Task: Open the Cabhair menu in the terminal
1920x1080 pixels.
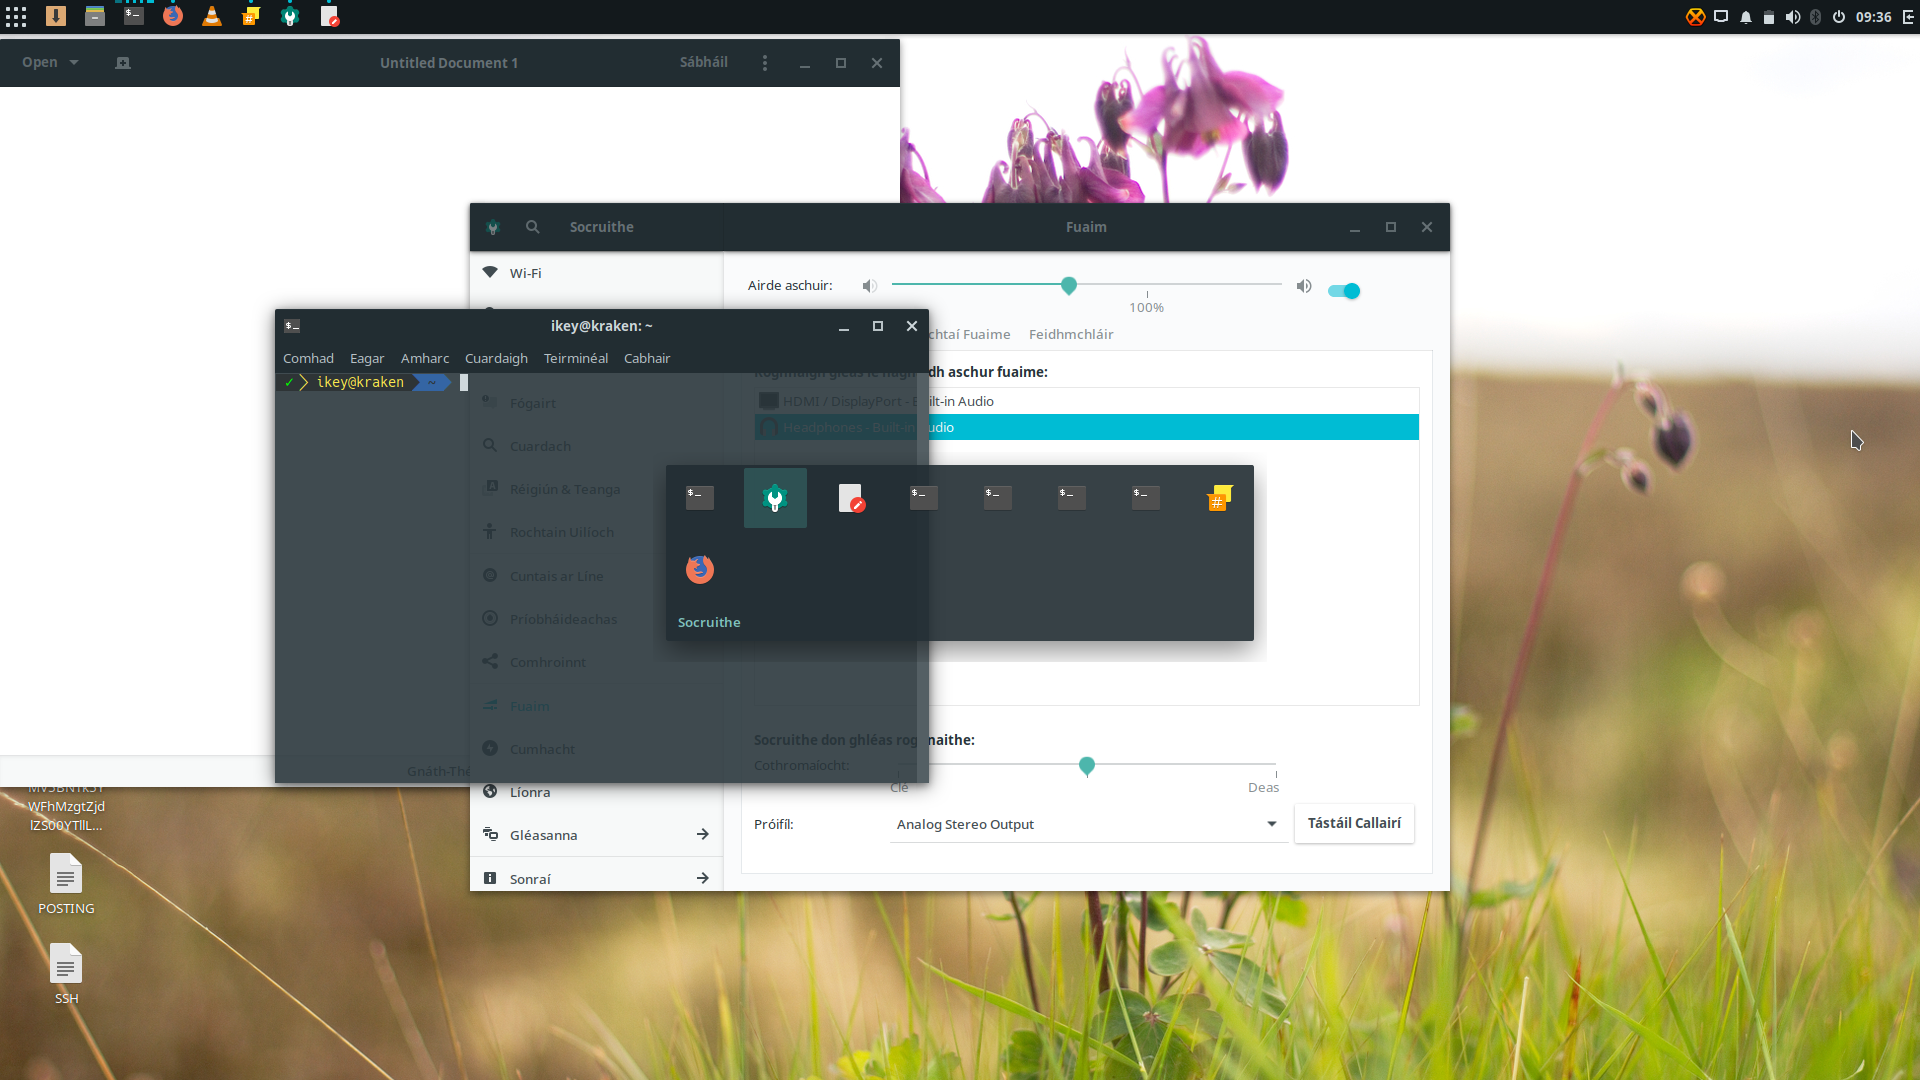Action: point(647,358)
